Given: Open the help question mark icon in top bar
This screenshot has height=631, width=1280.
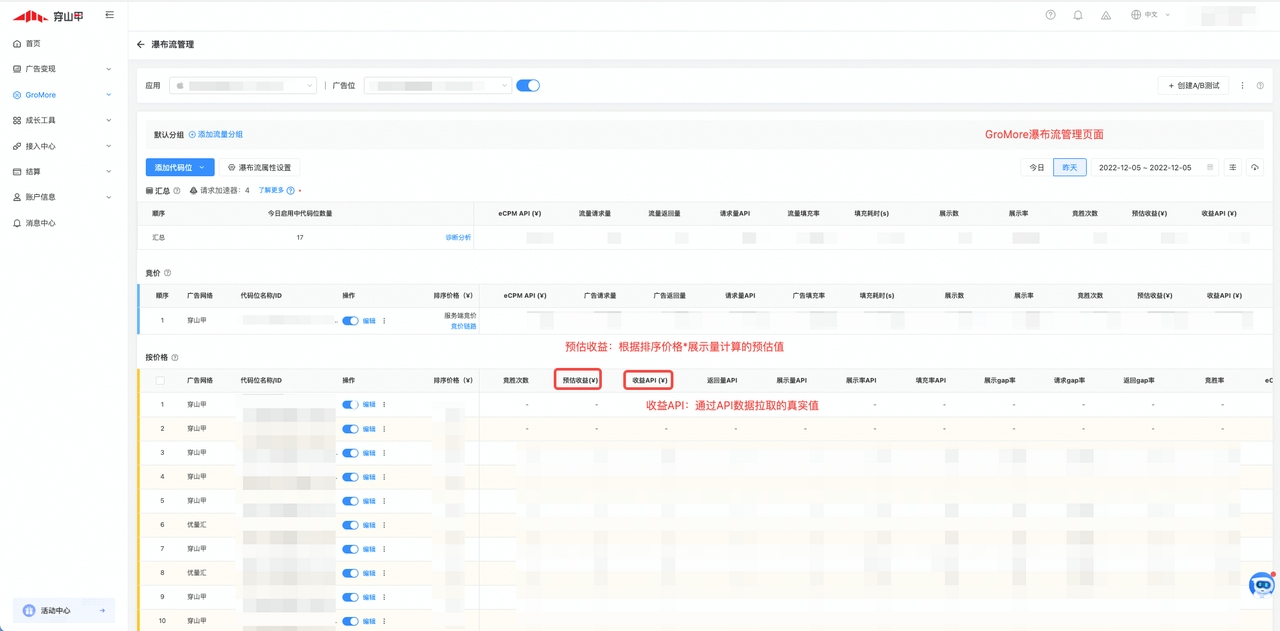Looking at the screenshot, I should pyautogui.click(x=1050, y=15).
